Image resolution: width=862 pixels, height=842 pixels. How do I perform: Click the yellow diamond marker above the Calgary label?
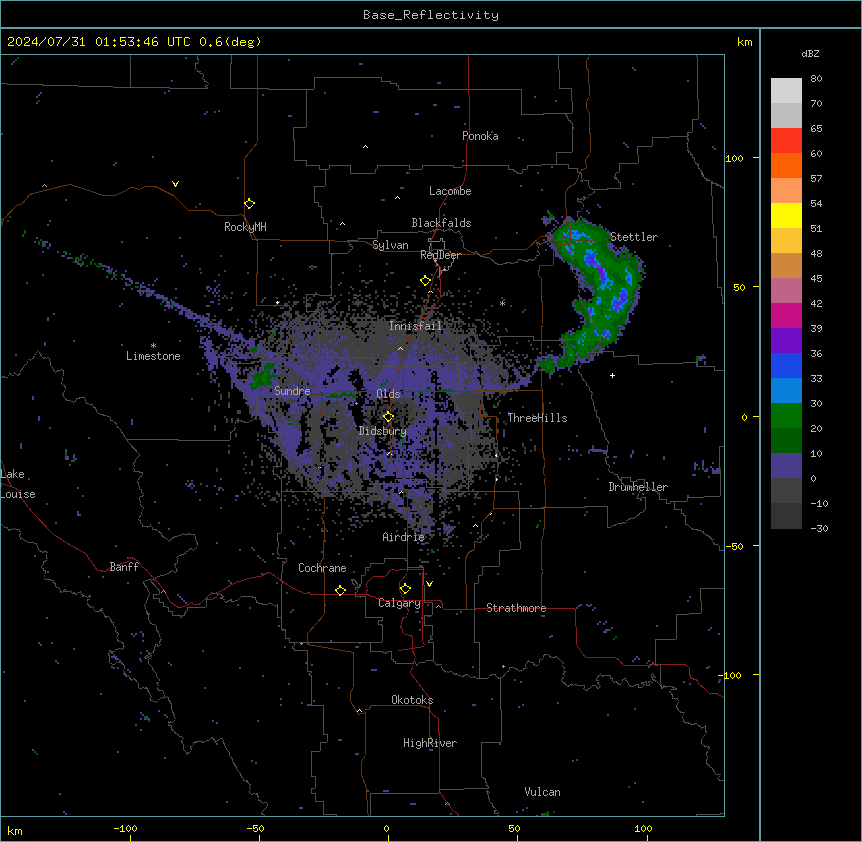[x=405, y=589]
